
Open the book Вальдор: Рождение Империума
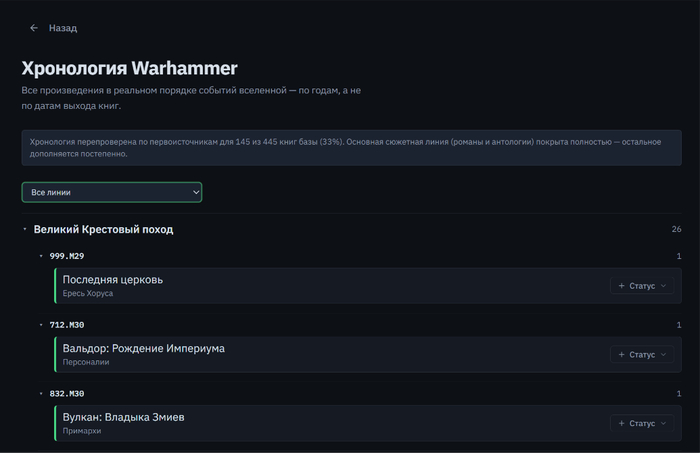tap(143, 349)
